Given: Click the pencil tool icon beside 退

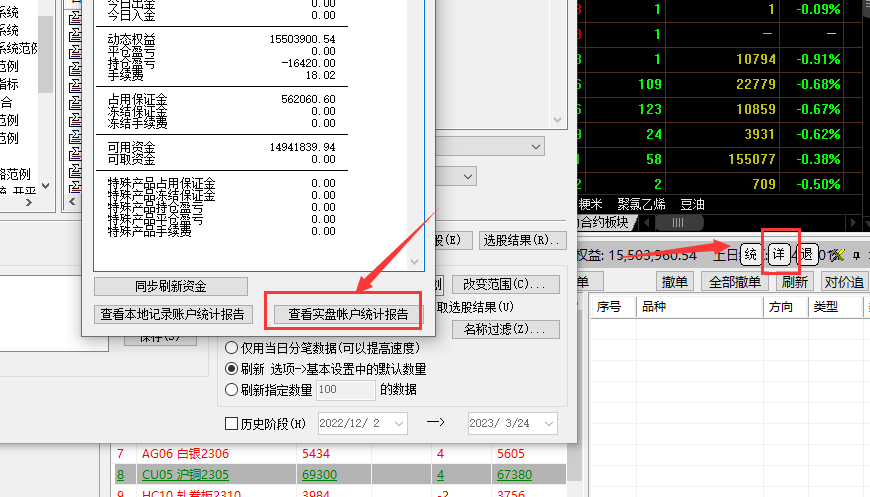Looking at the screenshot, I should (x=837, y=255).
